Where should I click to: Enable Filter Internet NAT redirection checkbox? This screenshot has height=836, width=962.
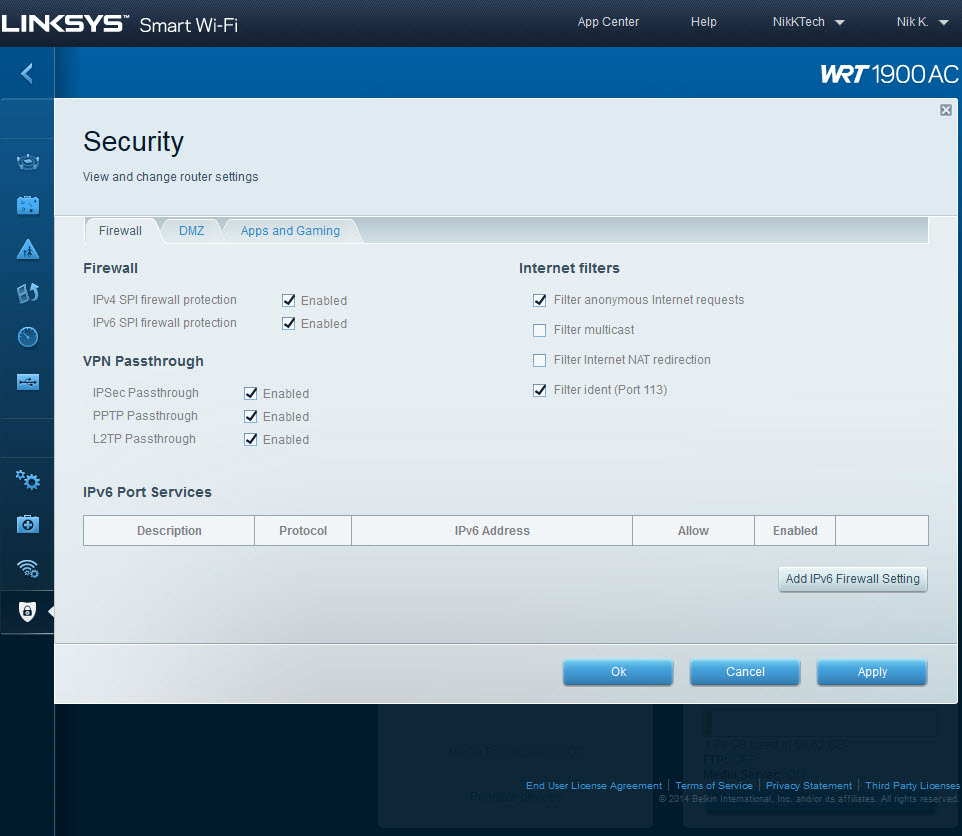point(539,360)
